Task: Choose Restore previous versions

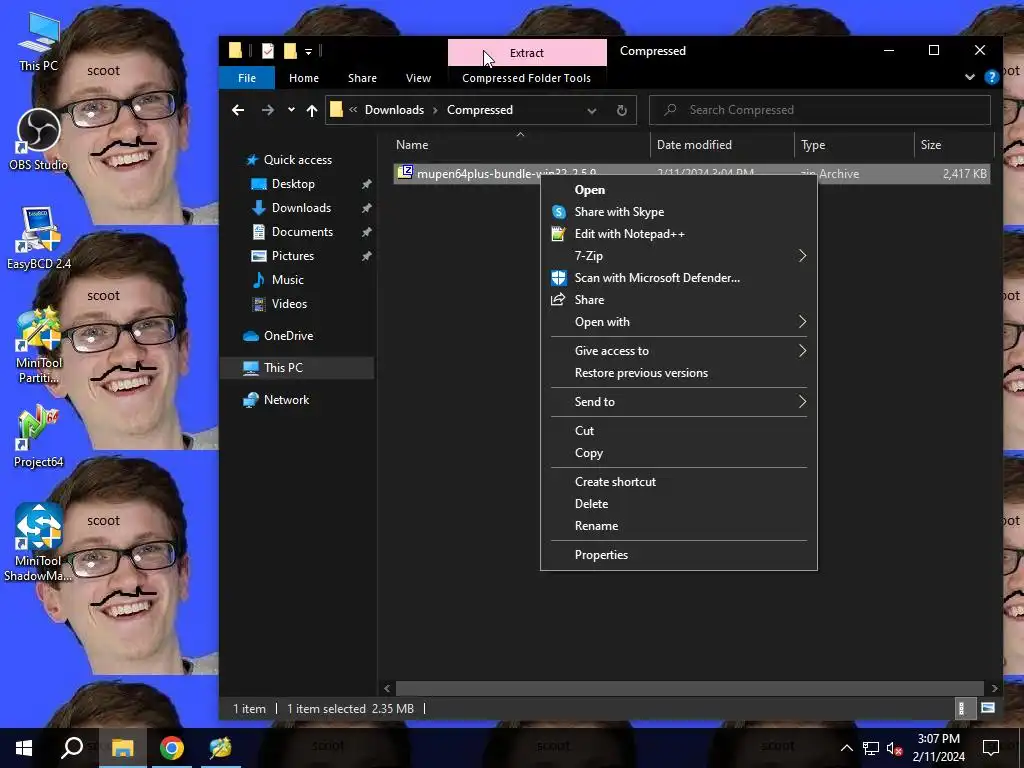Action: tap(679, 373)
